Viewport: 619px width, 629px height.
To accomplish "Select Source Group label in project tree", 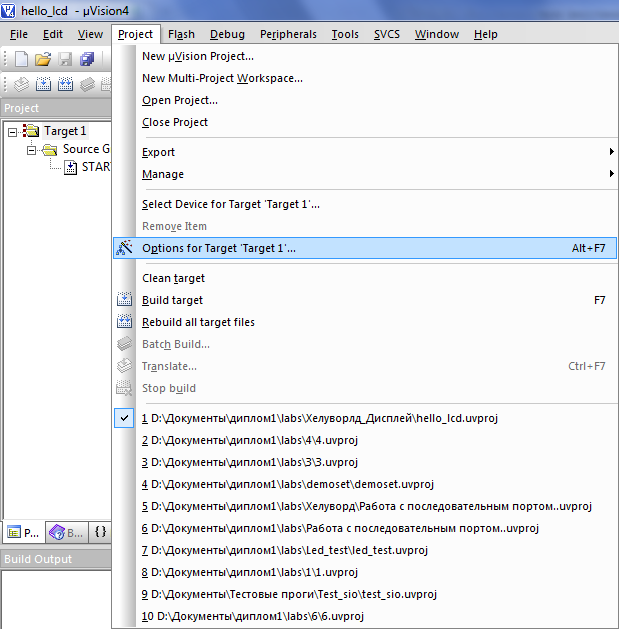I will (x=86, y=149).
